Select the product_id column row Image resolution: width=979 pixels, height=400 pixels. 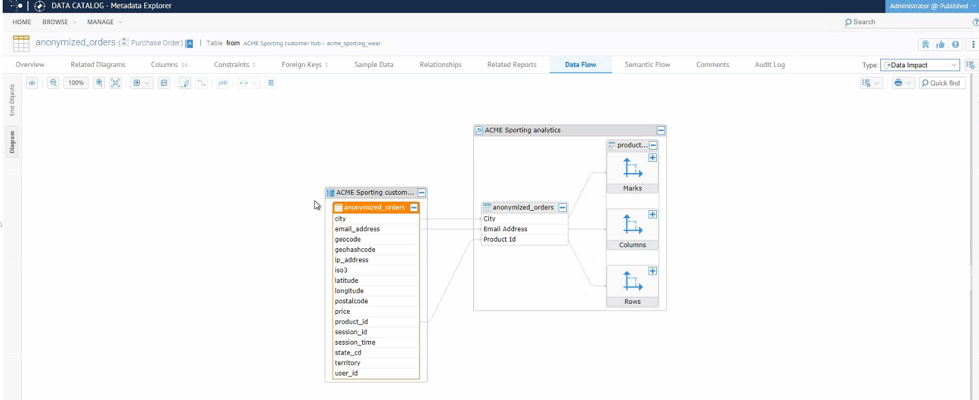click(376, 321)
